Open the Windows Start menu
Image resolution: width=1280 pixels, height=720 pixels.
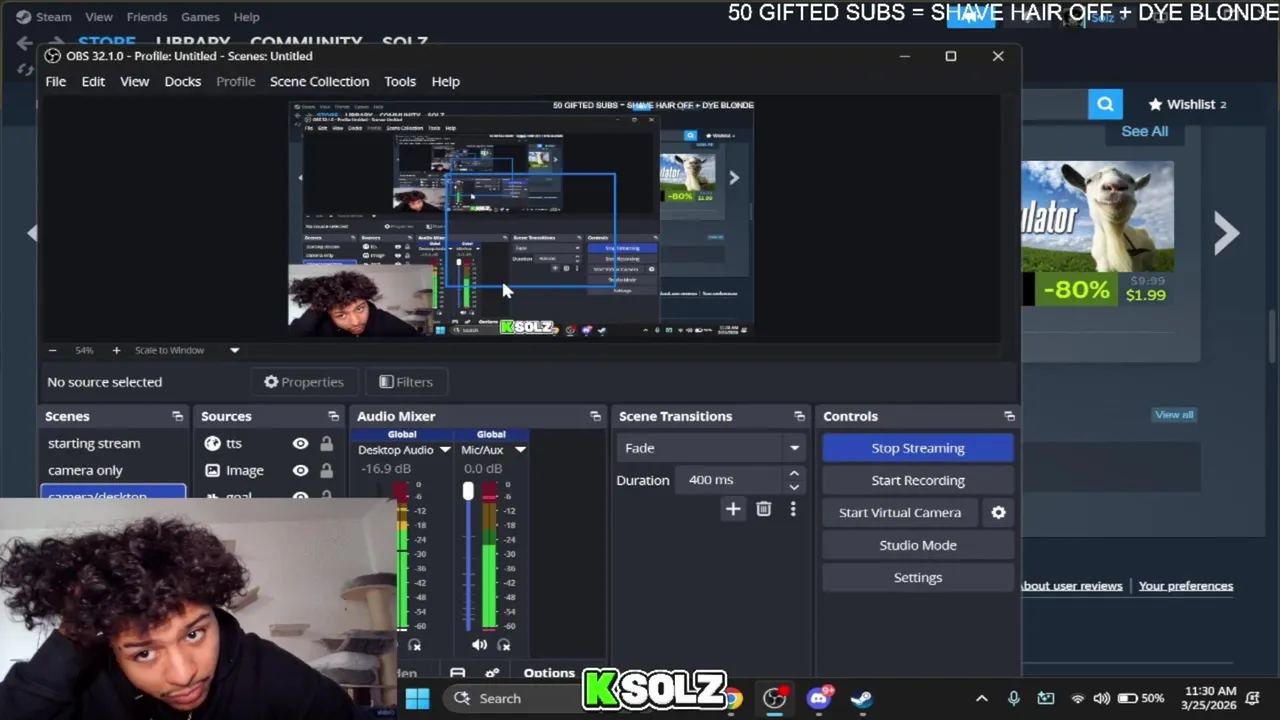pos(418,698)
